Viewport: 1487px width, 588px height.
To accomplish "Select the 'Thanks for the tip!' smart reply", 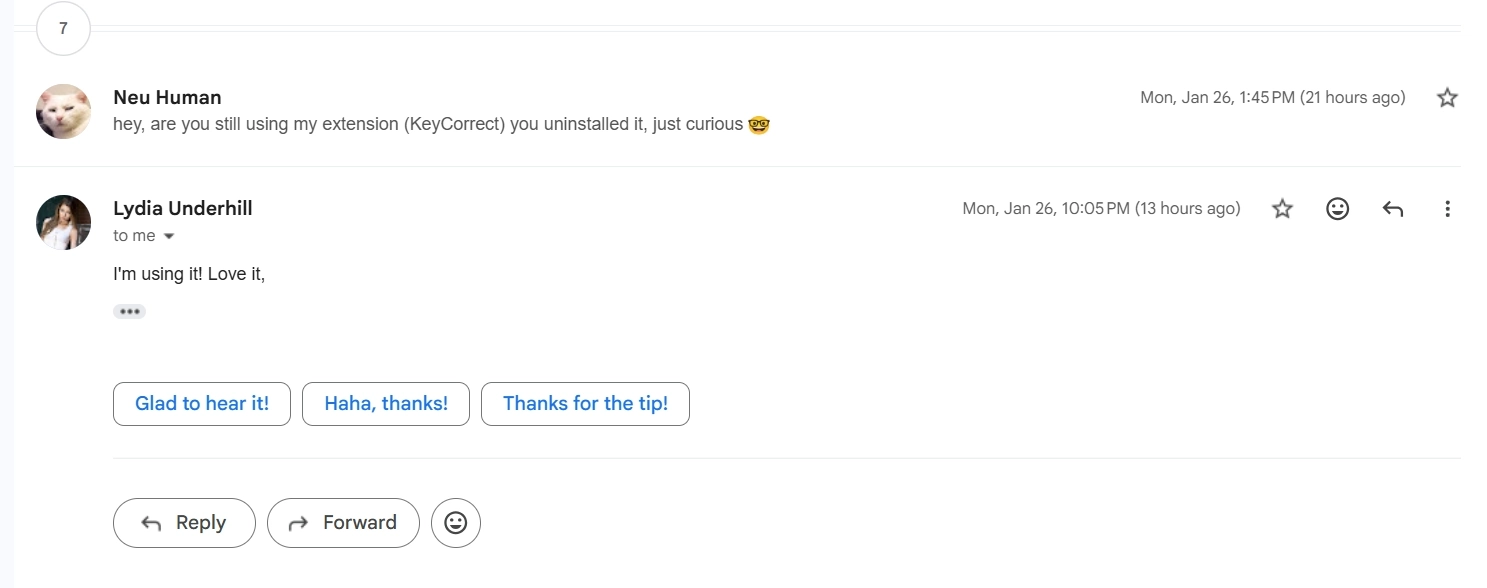I will [x=585, y=403].
